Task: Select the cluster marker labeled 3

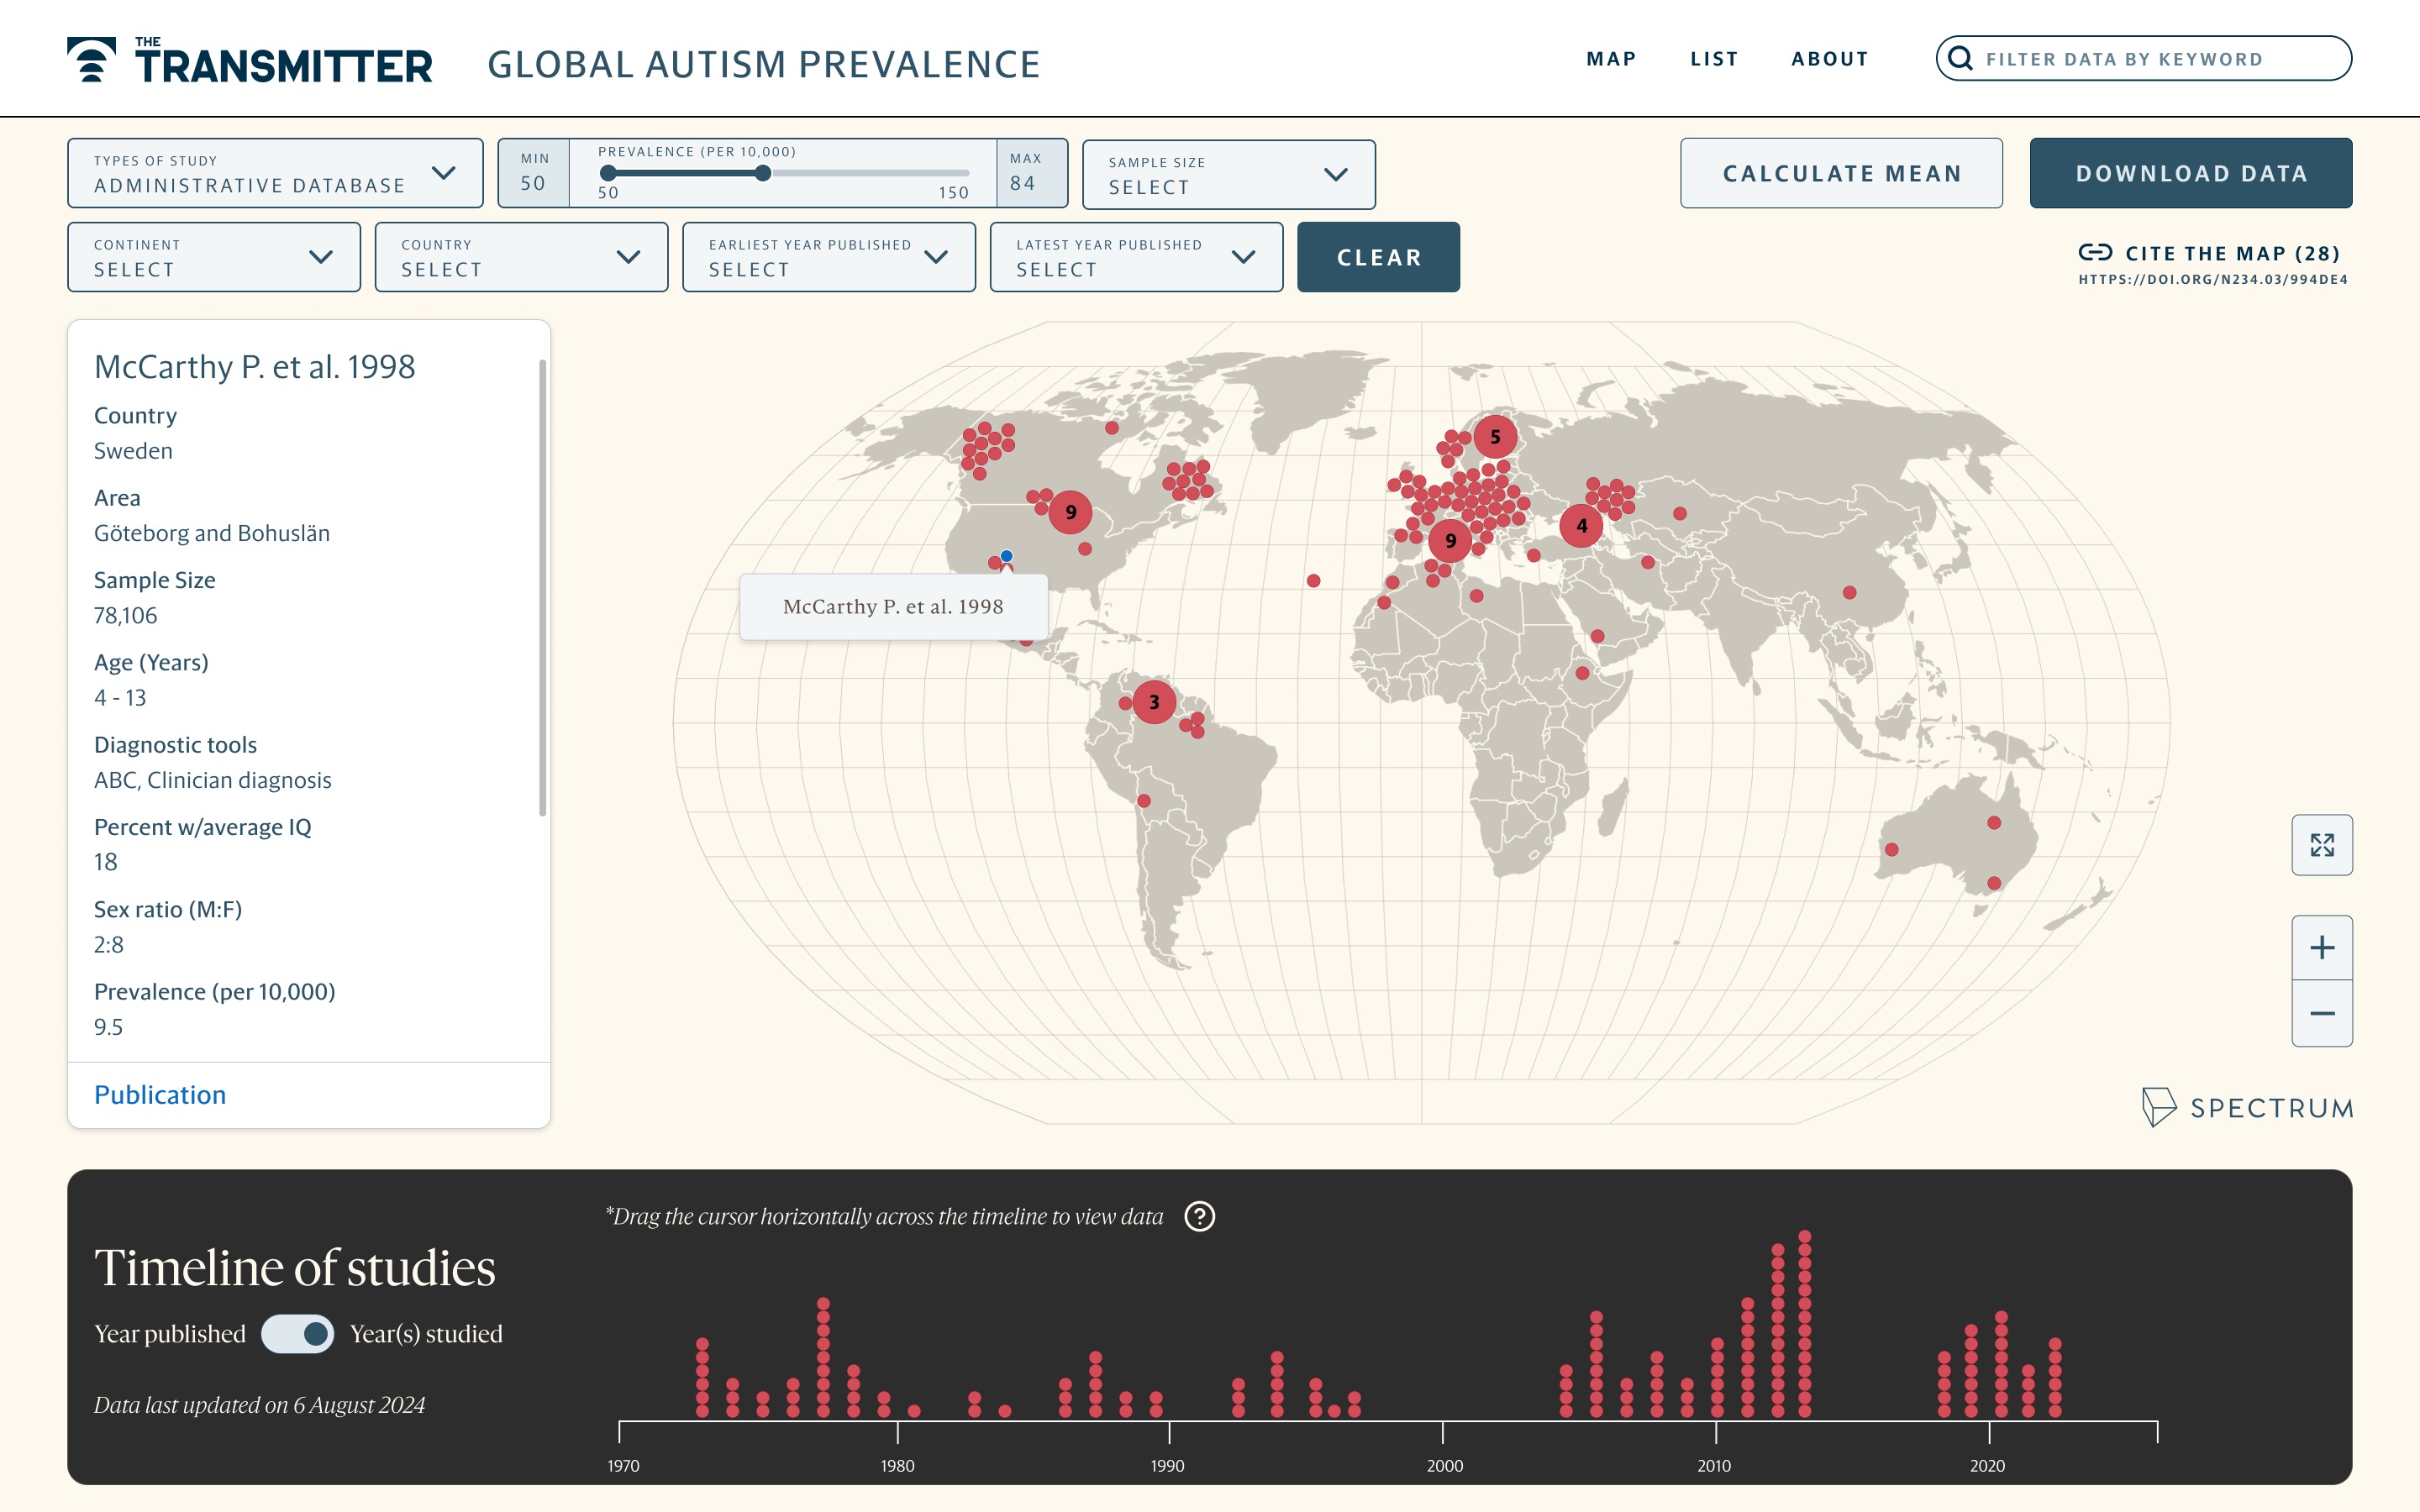Action: (1154, 702)
